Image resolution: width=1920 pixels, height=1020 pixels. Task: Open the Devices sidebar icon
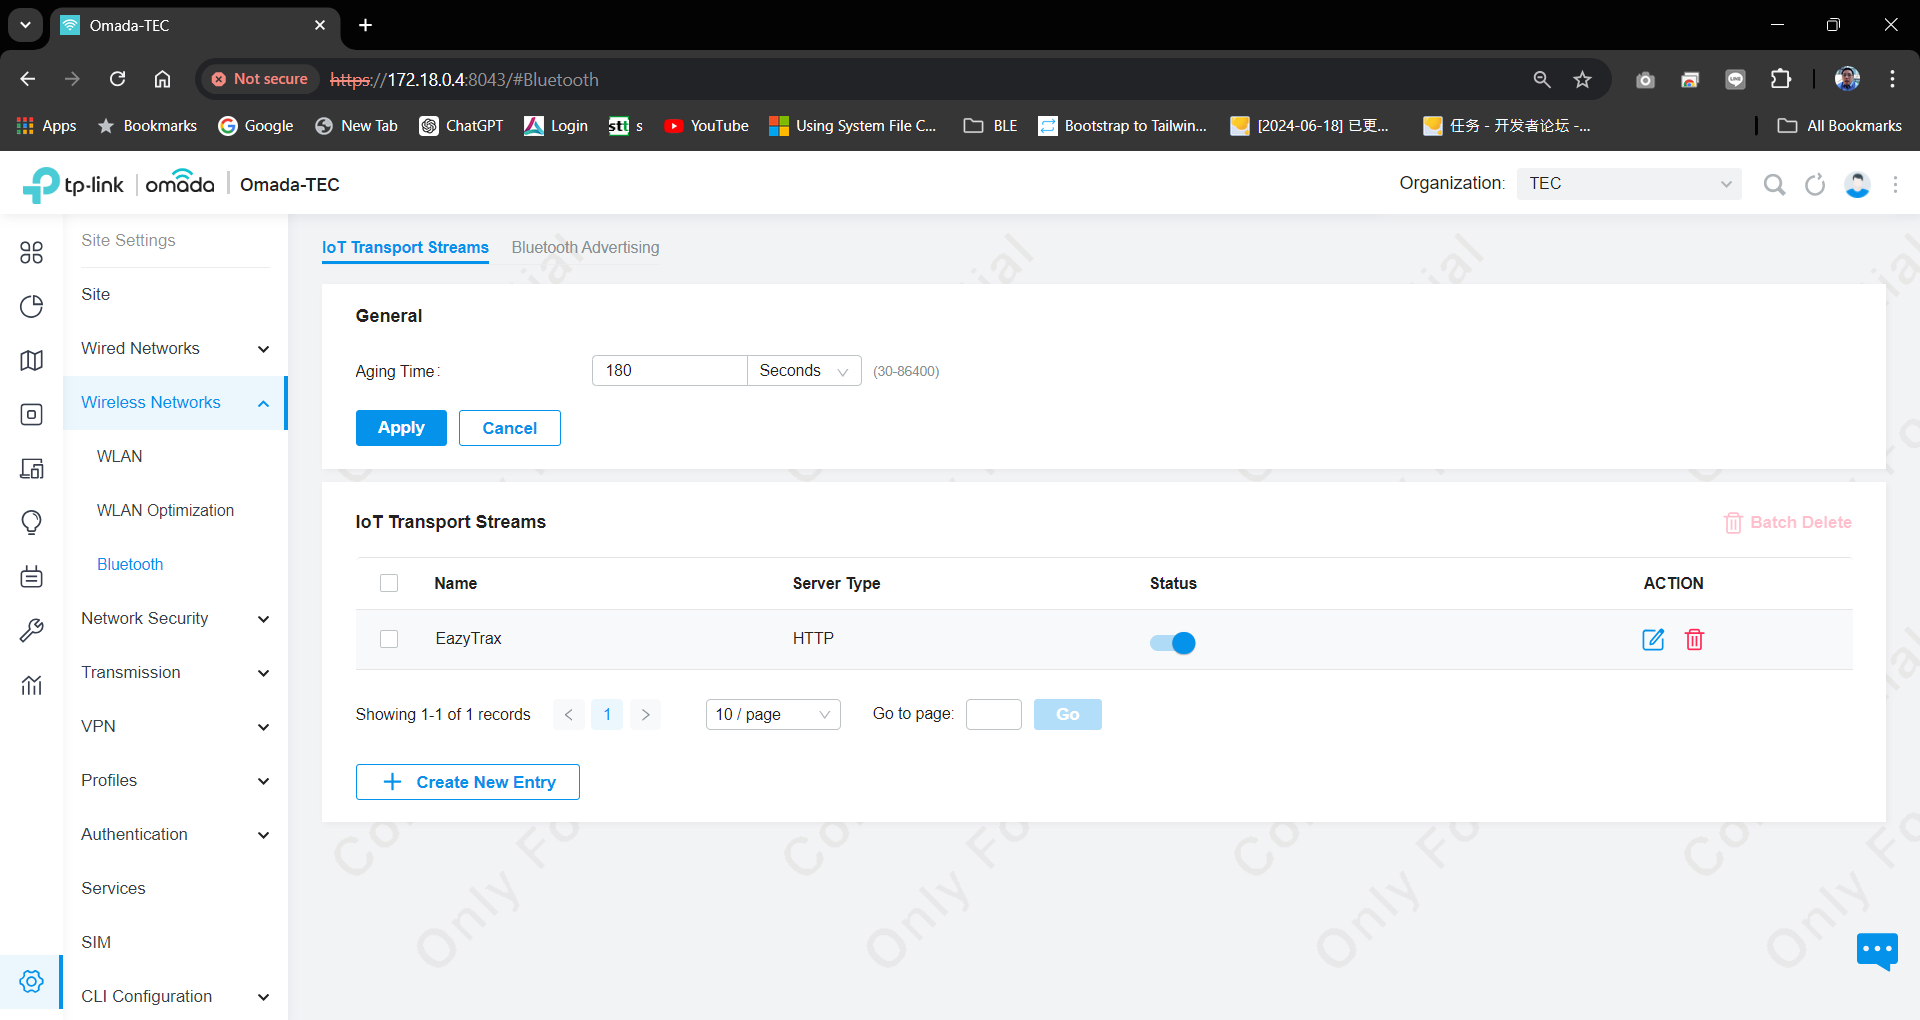click(x=31, y=414)
